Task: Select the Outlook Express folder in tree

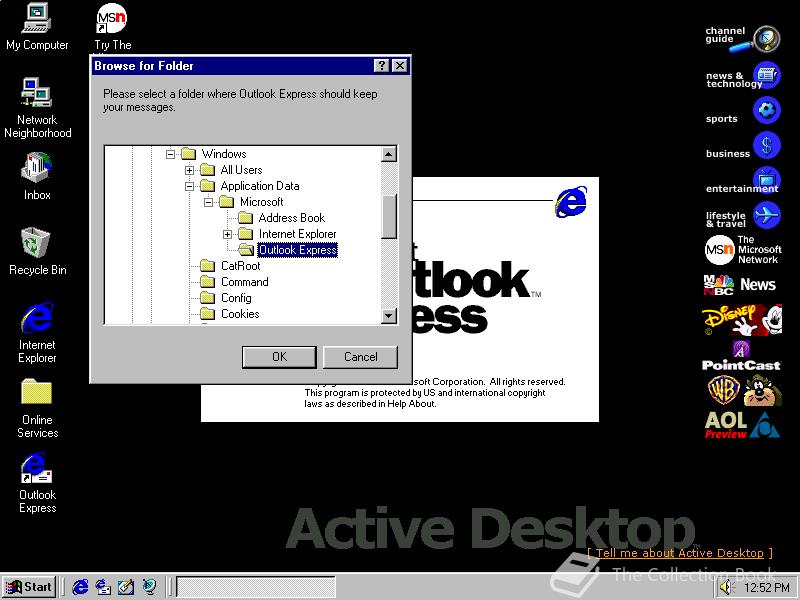Action: 297,250
